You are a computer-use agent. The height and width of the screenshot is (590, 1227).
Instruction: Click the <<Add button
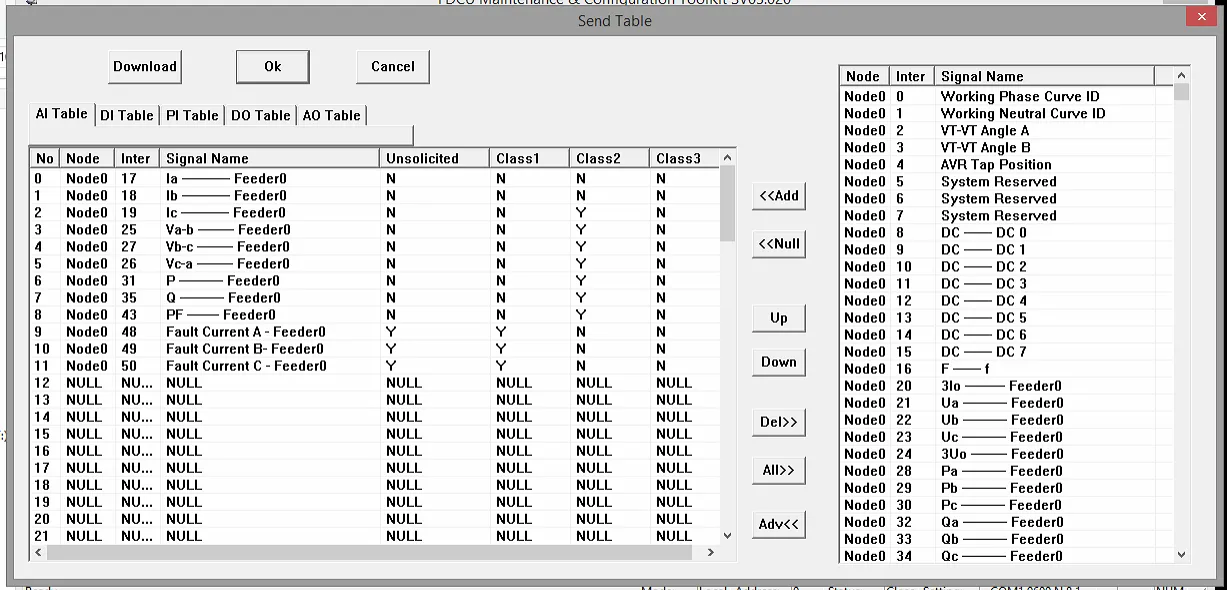point(779,196)
